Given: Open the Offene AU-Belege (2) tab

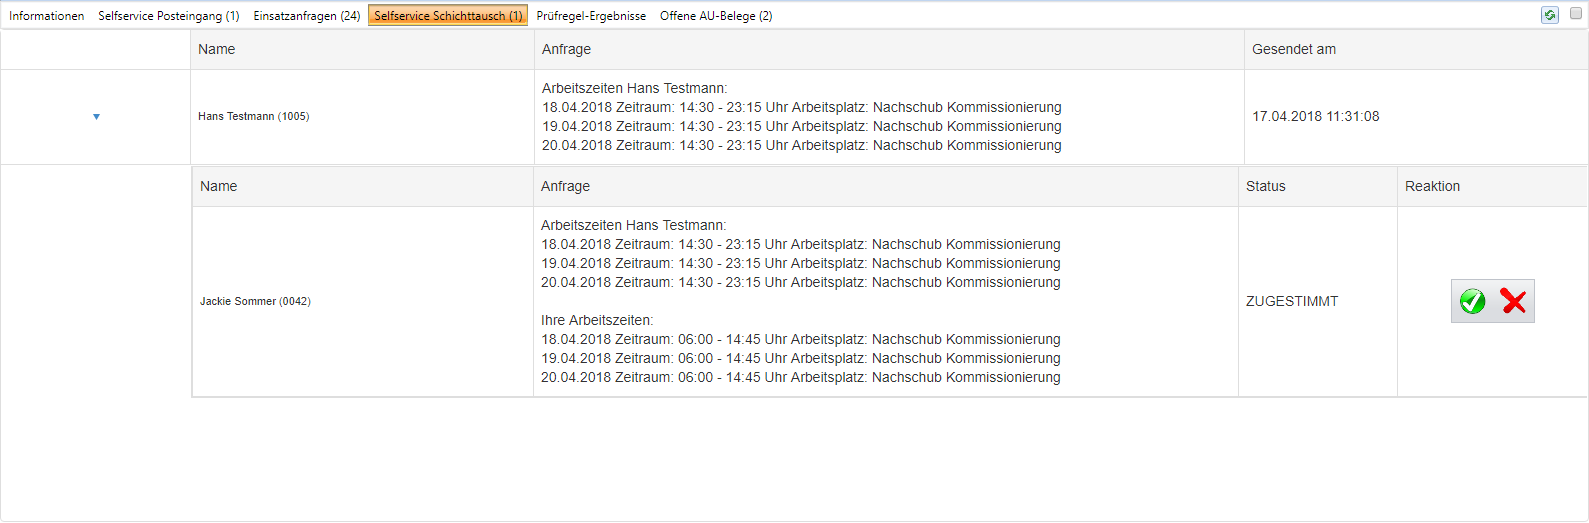Looking at the screenshot, I should pos(716,16).
